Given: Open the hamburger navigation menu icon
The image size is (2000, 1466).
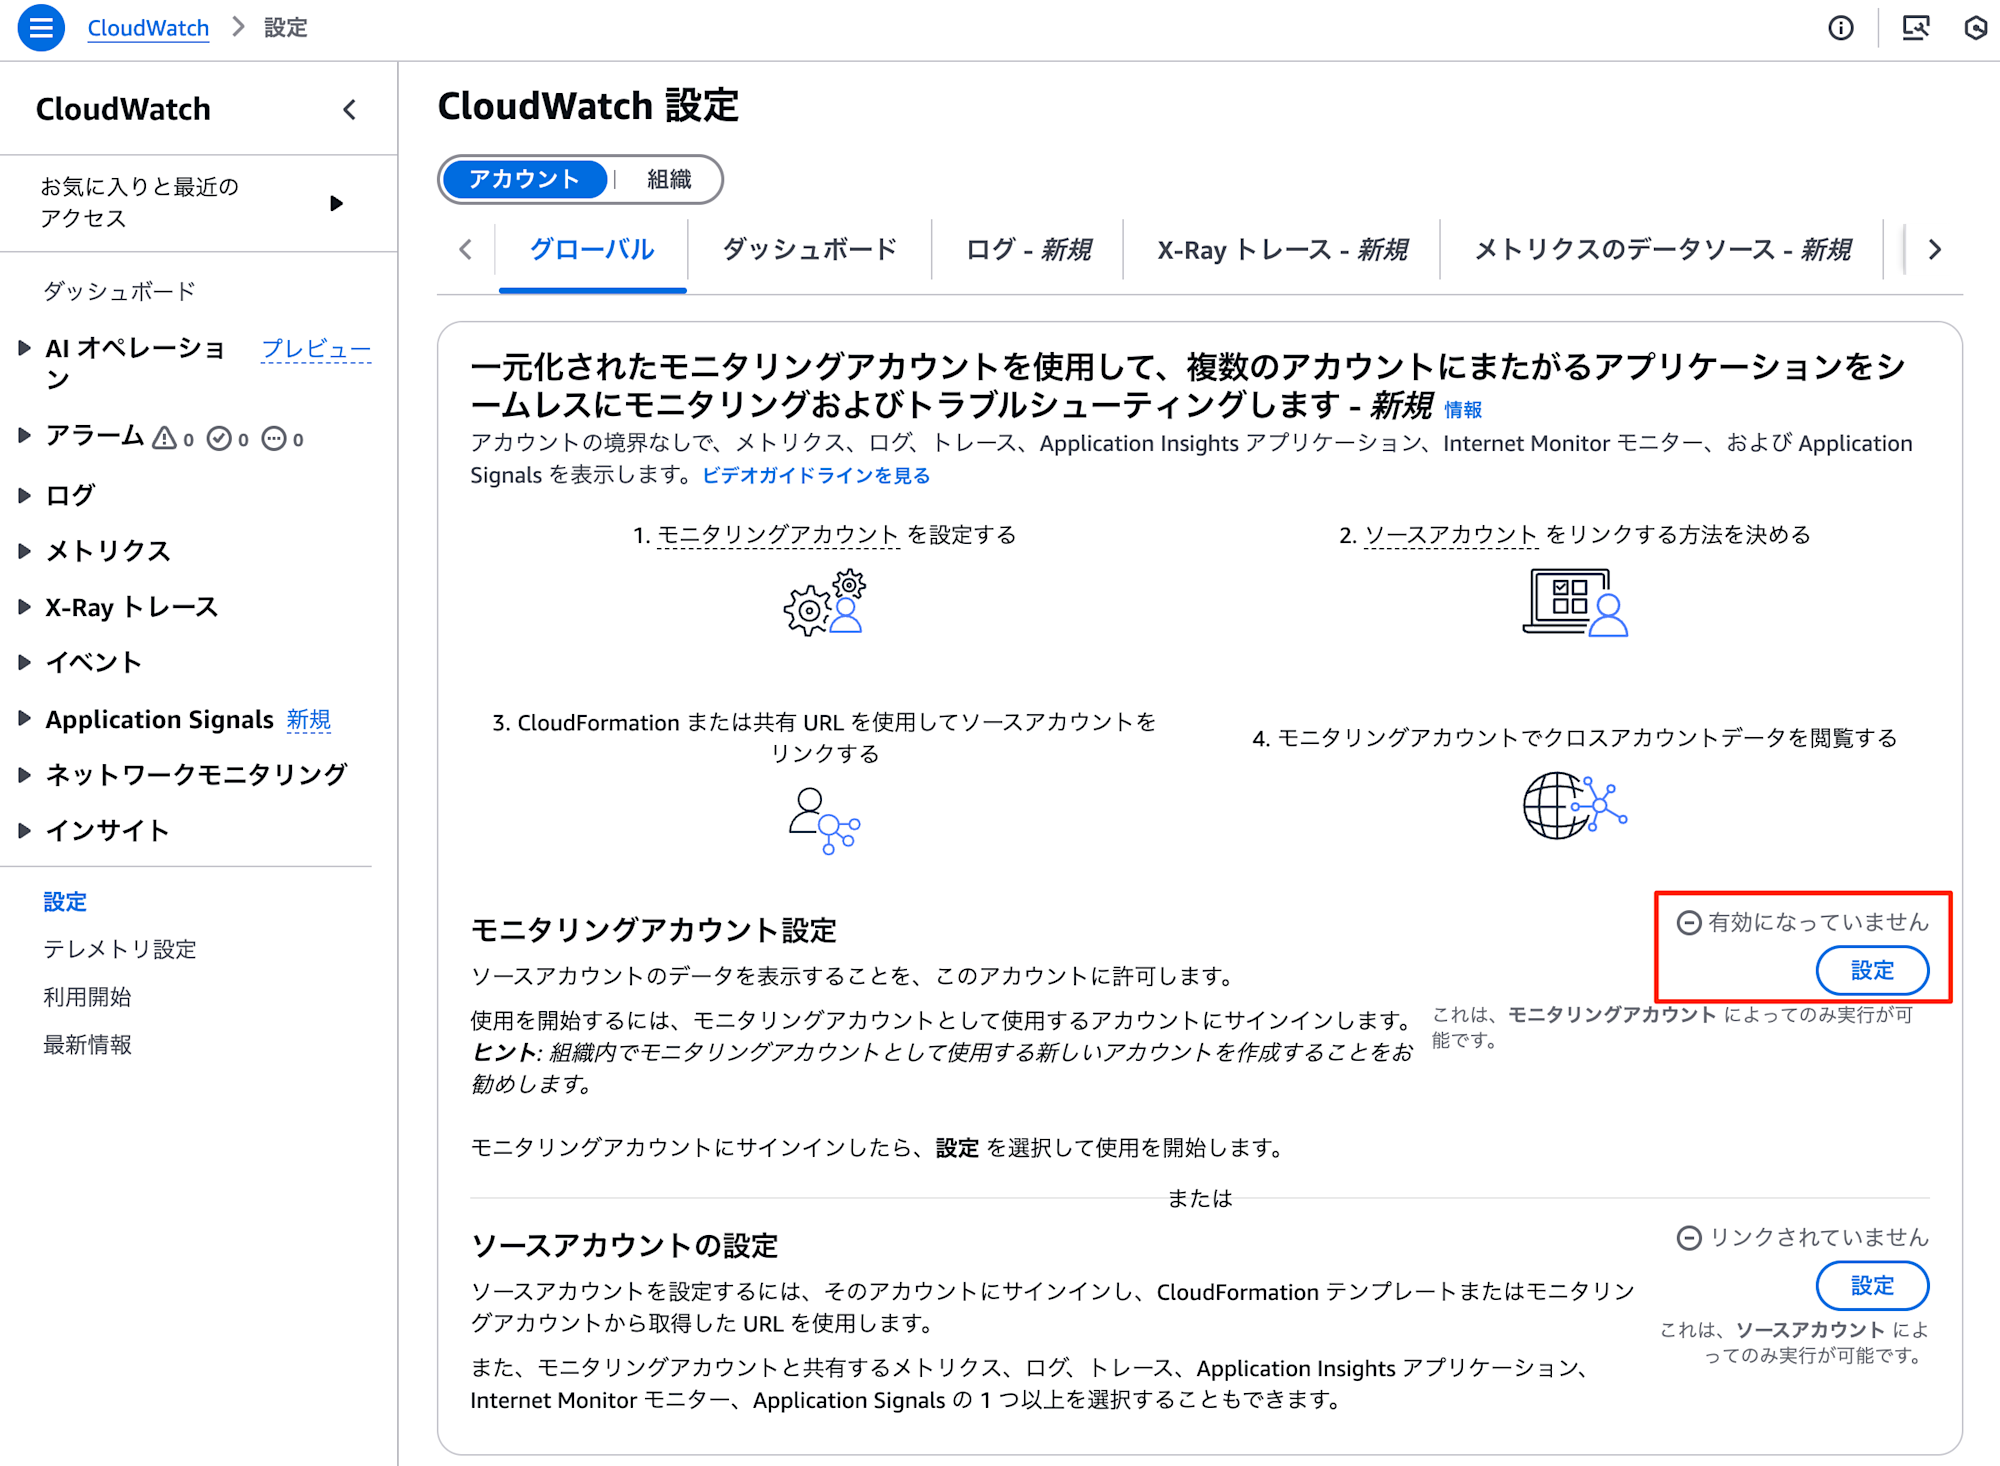Looking at the screenshot, I should (41, 28).
